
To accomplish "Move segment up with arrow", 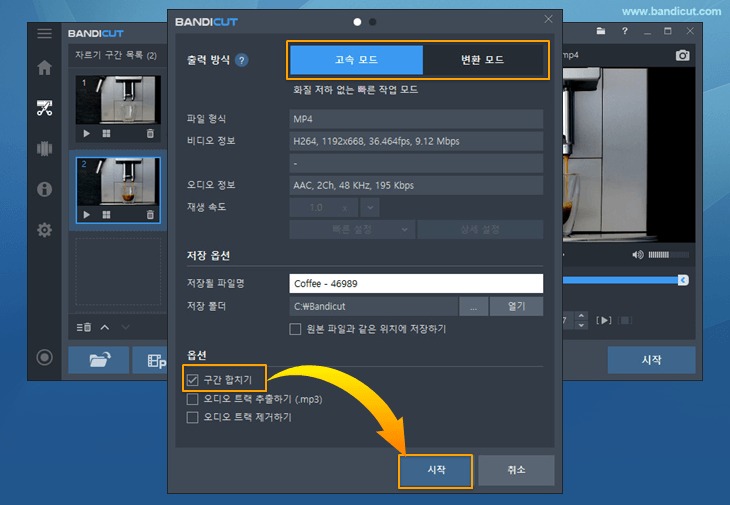I will click(105, 327).
